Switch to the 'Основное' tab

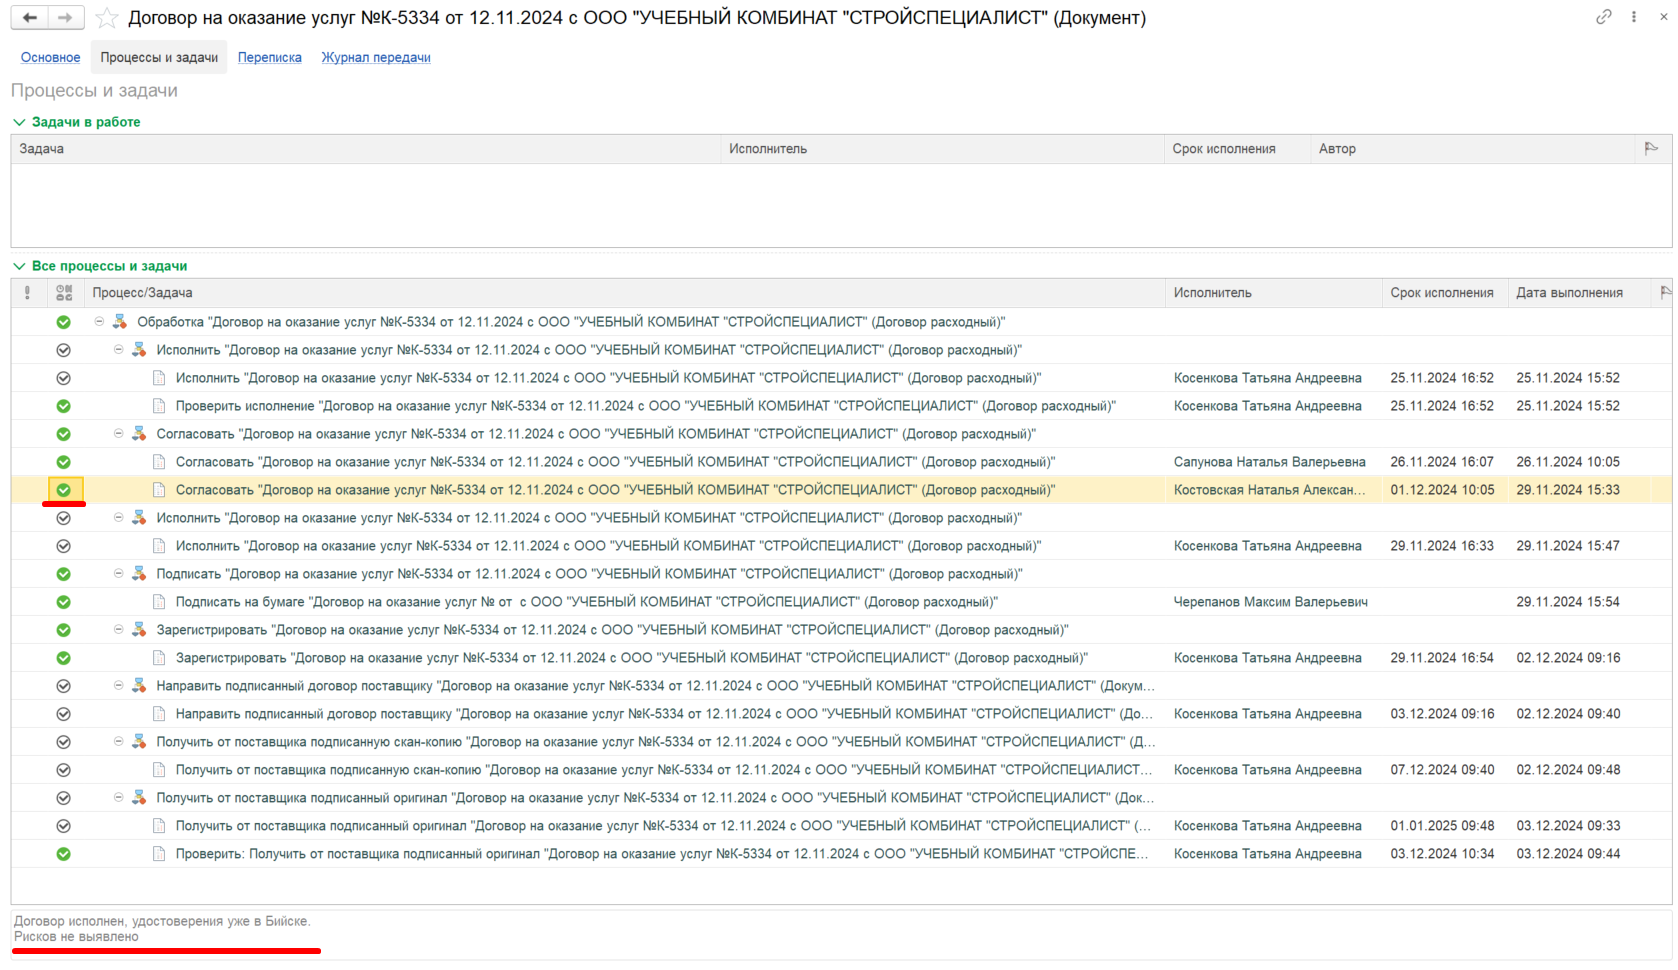[51, 57]
